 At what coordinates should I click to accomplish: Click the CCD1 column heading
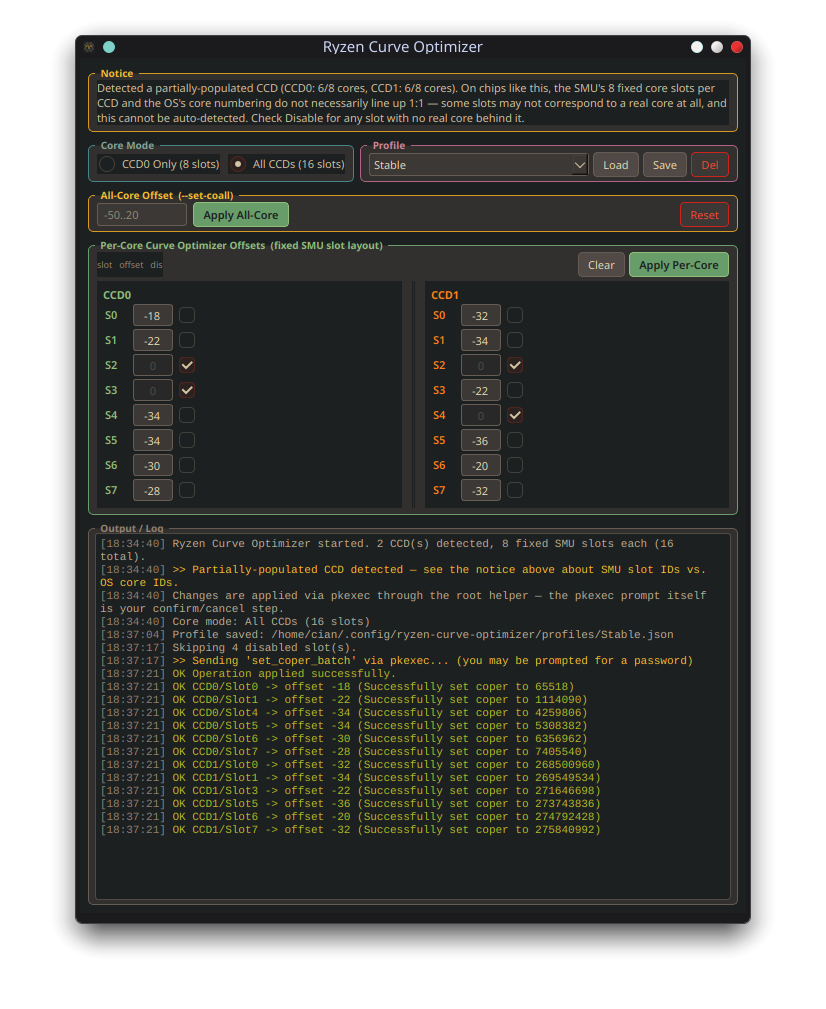[x=445, y=295]
